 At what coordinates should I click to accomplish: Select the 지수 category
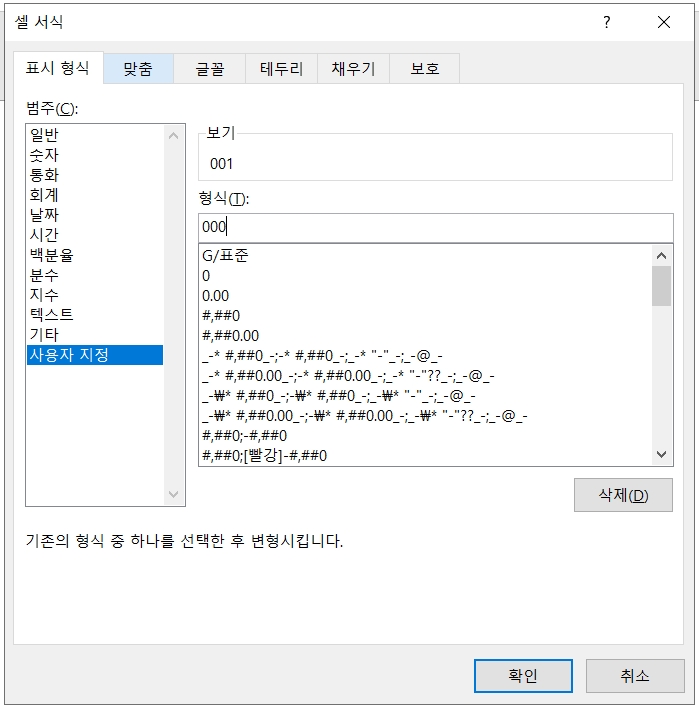tap(95, 295)
